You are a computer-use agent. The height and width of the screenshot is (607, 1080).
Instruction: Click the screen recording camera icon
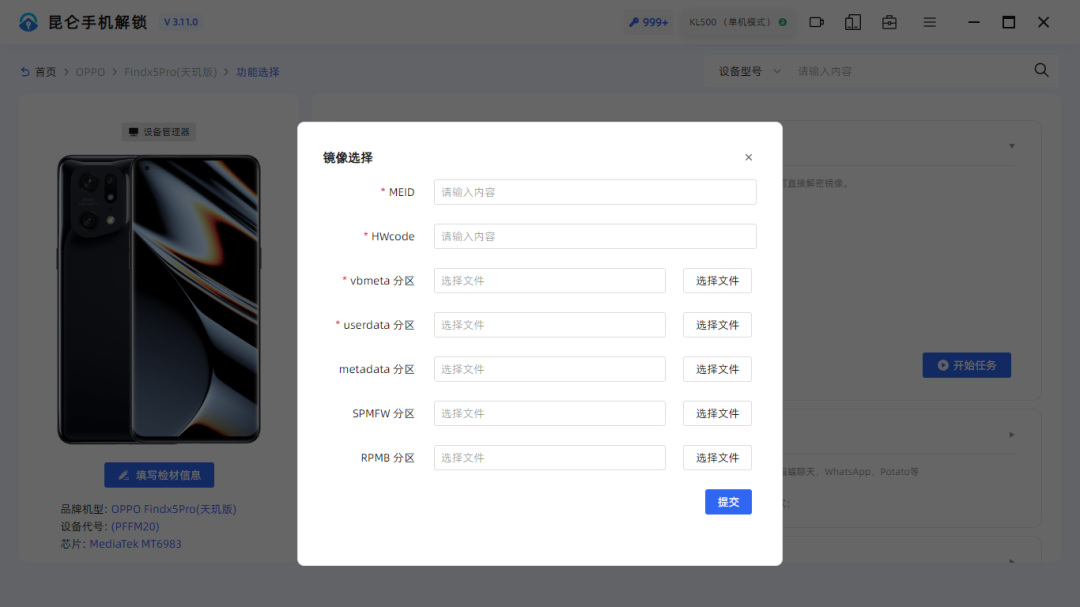click(x=816, y=22)
